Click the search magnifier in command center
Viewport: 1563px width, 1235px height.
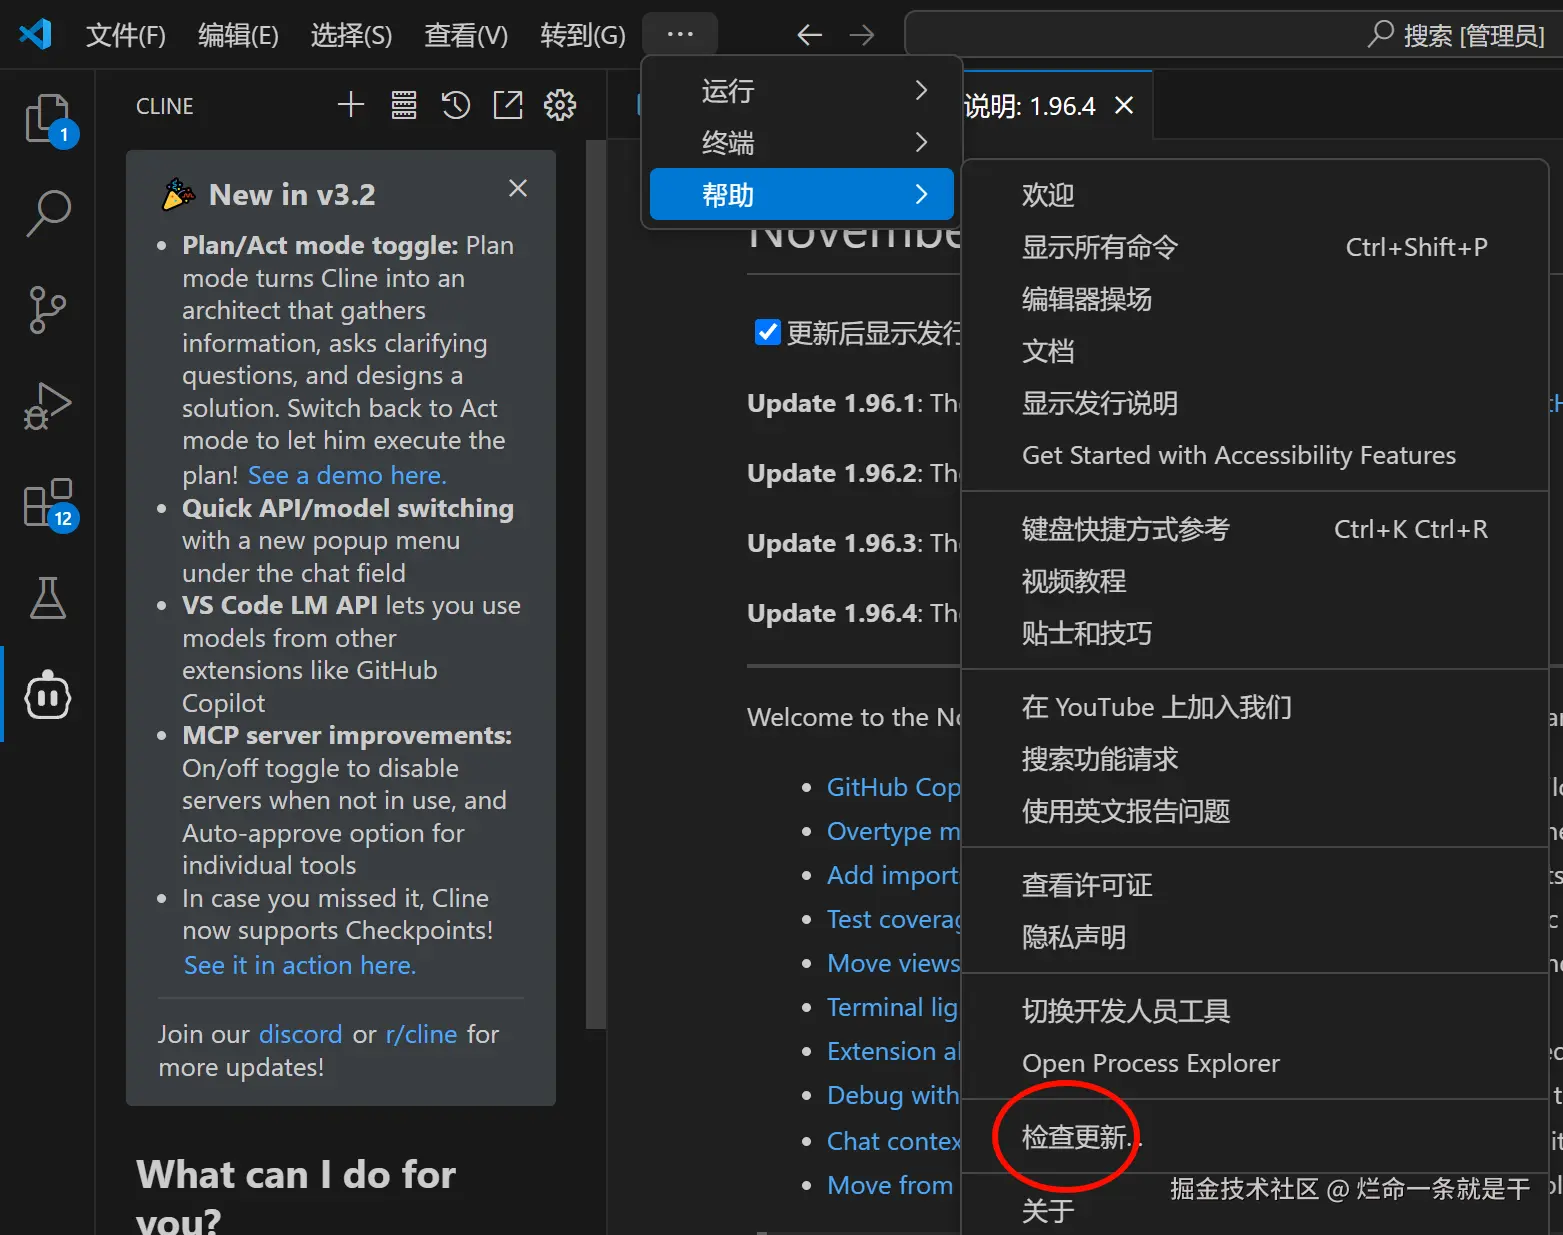1381,35
